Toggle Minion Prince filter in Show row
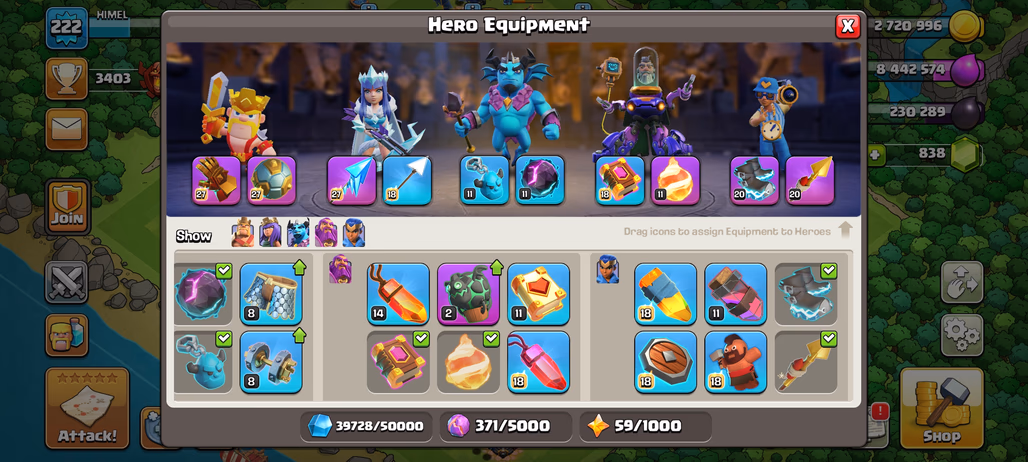The width and height of the screenshot is (1028, 462). pyautogui.click(x=298, y=233)
